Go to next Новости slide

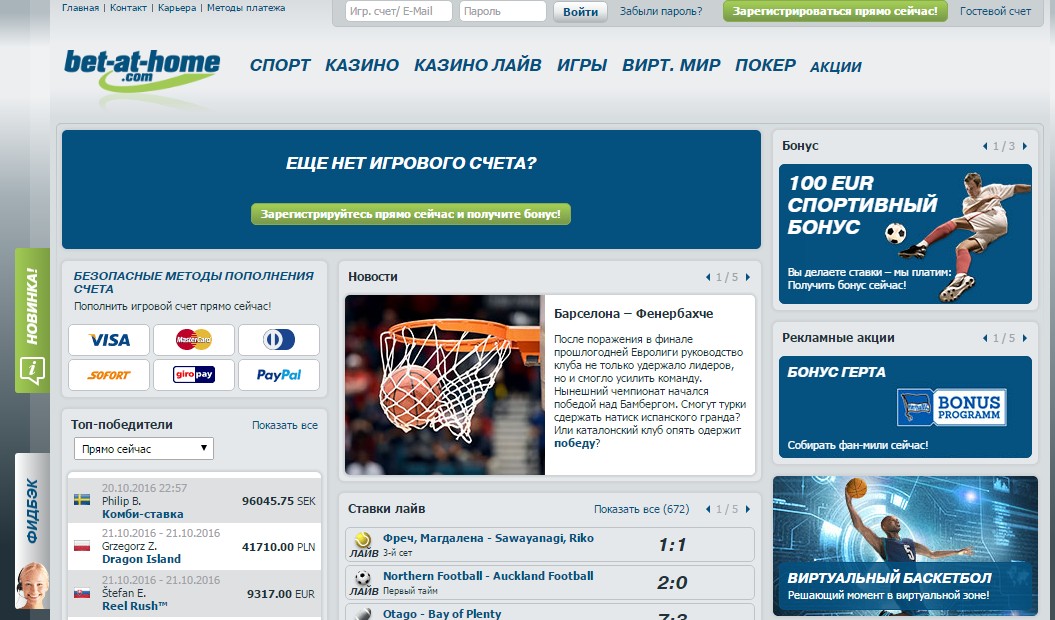point(748,277)
